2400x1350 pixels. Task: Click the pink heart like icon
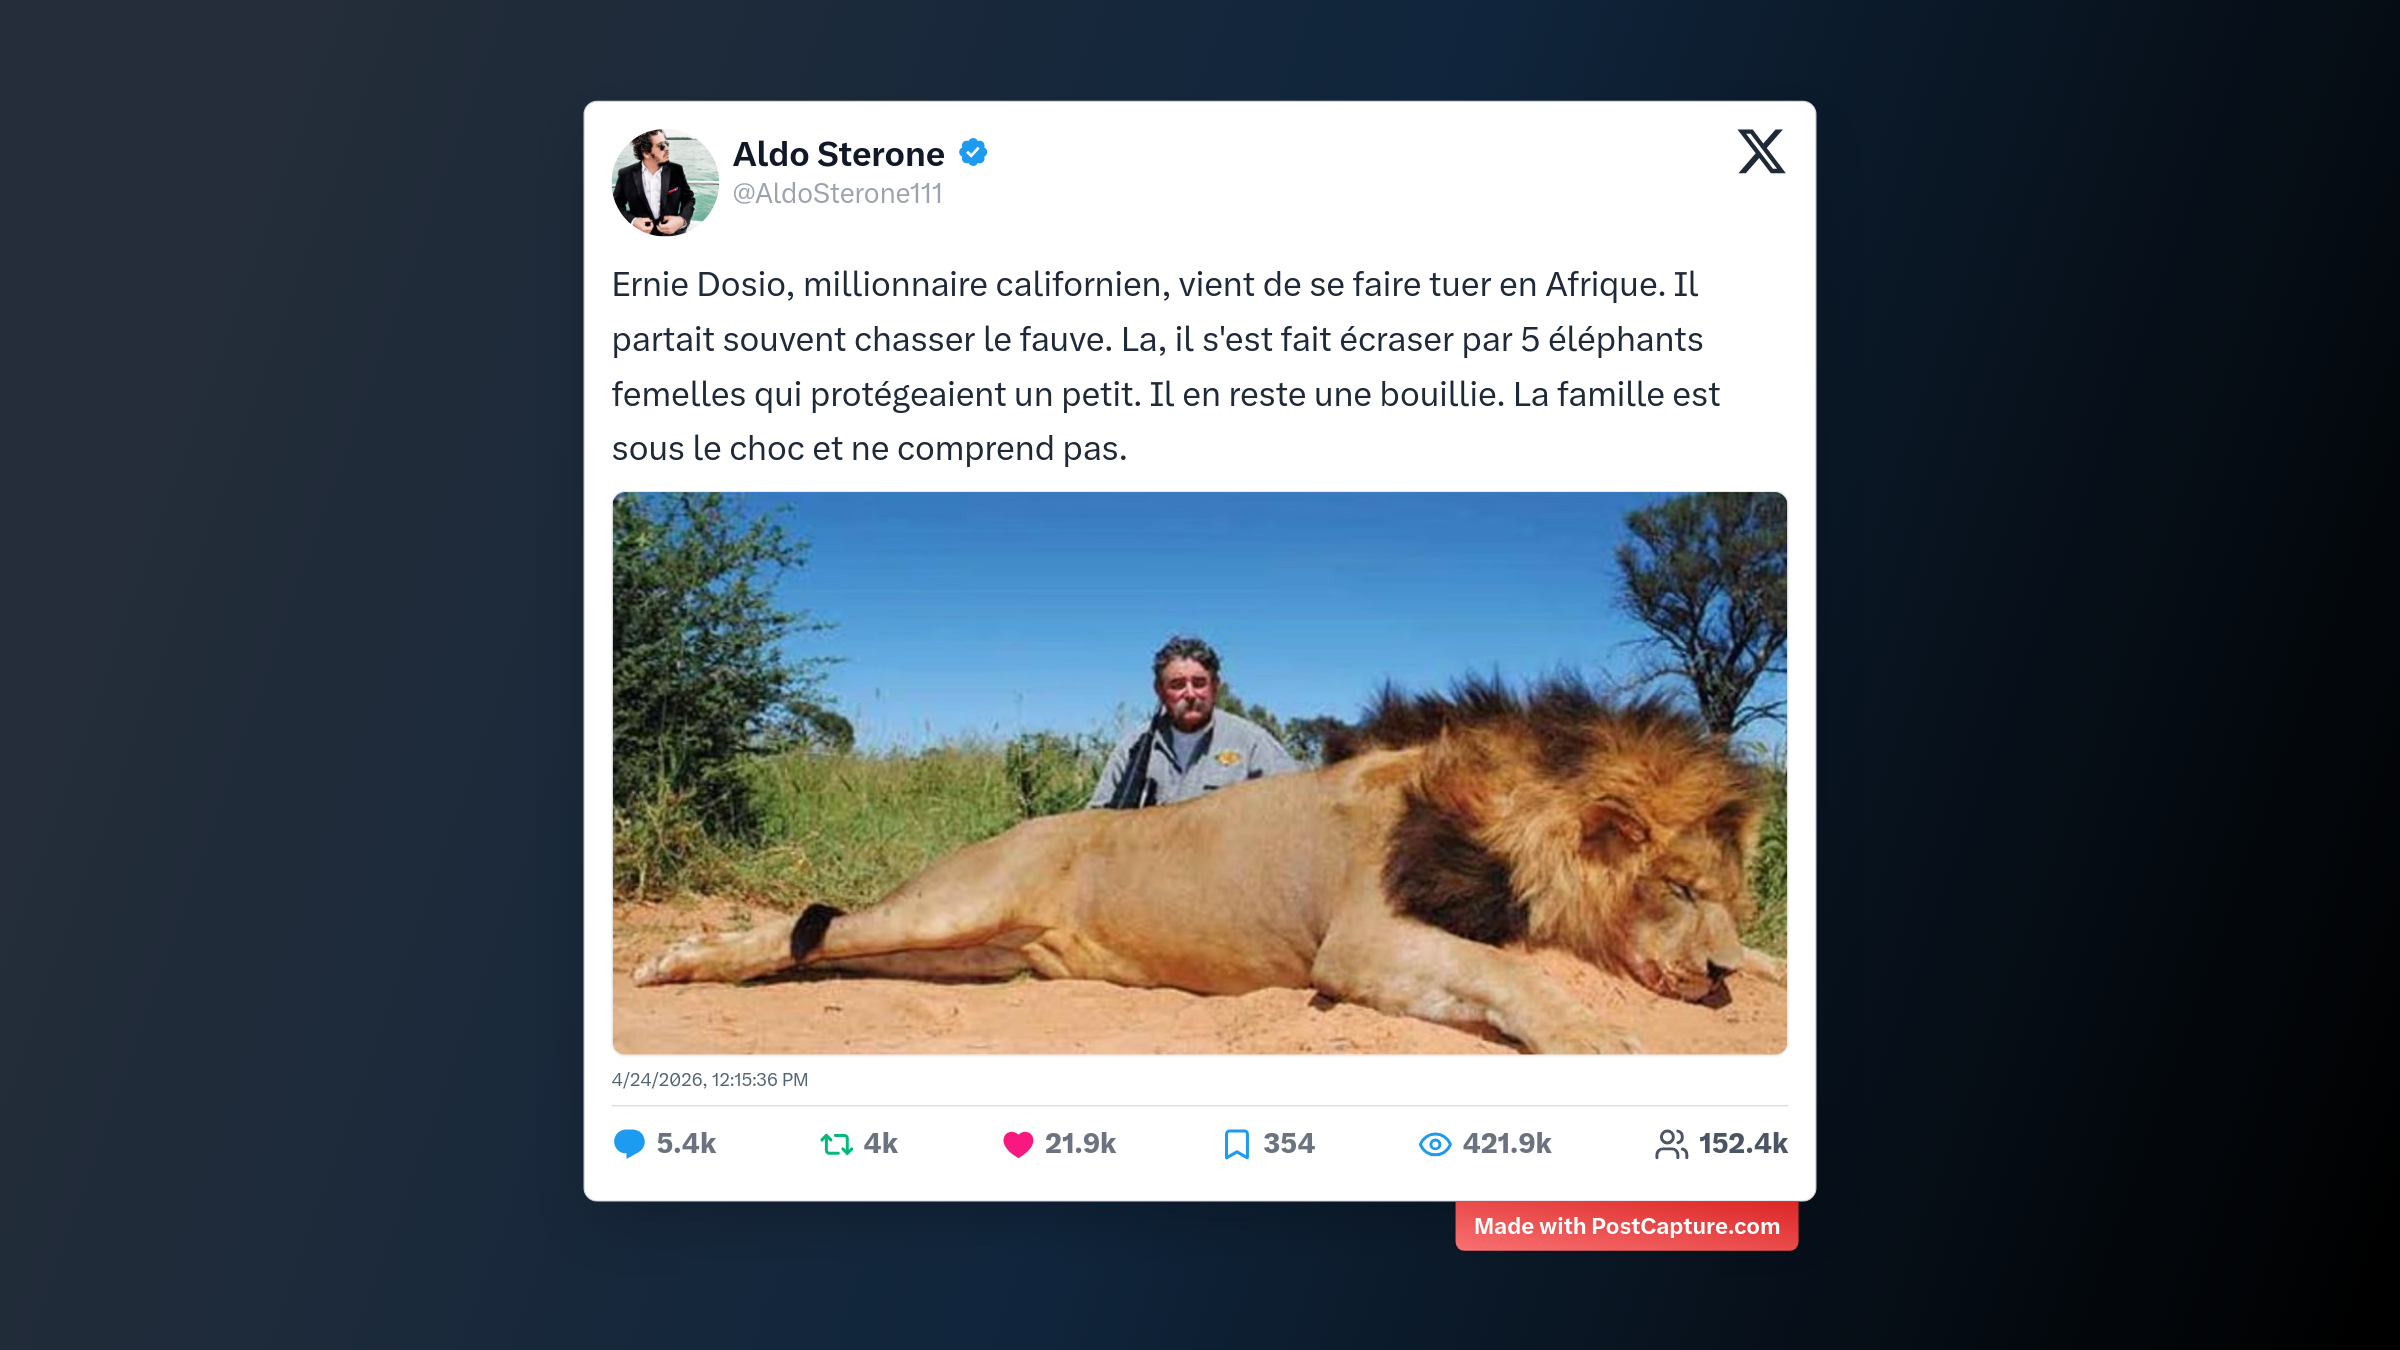point(1018,1144)
